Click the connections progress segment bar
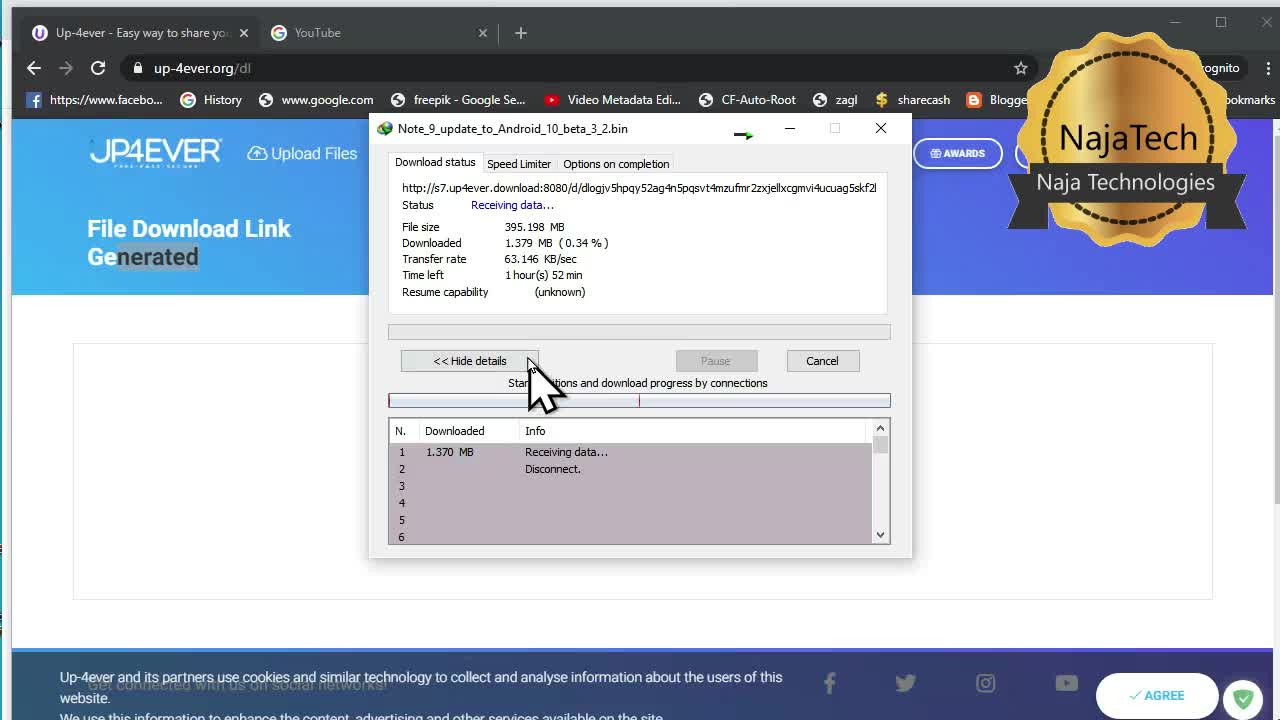Viewport: 1280px width, 720px height. point(639,401)
